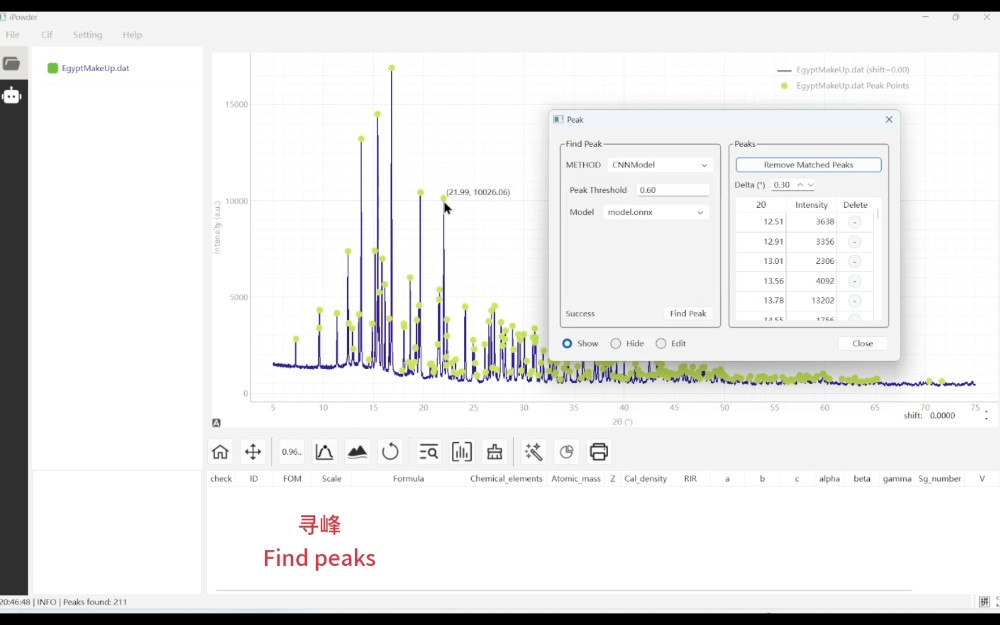The image size is (1000, 625).
Task: Click the Peaks found: 211 status message
Action: tap(94, 601)
